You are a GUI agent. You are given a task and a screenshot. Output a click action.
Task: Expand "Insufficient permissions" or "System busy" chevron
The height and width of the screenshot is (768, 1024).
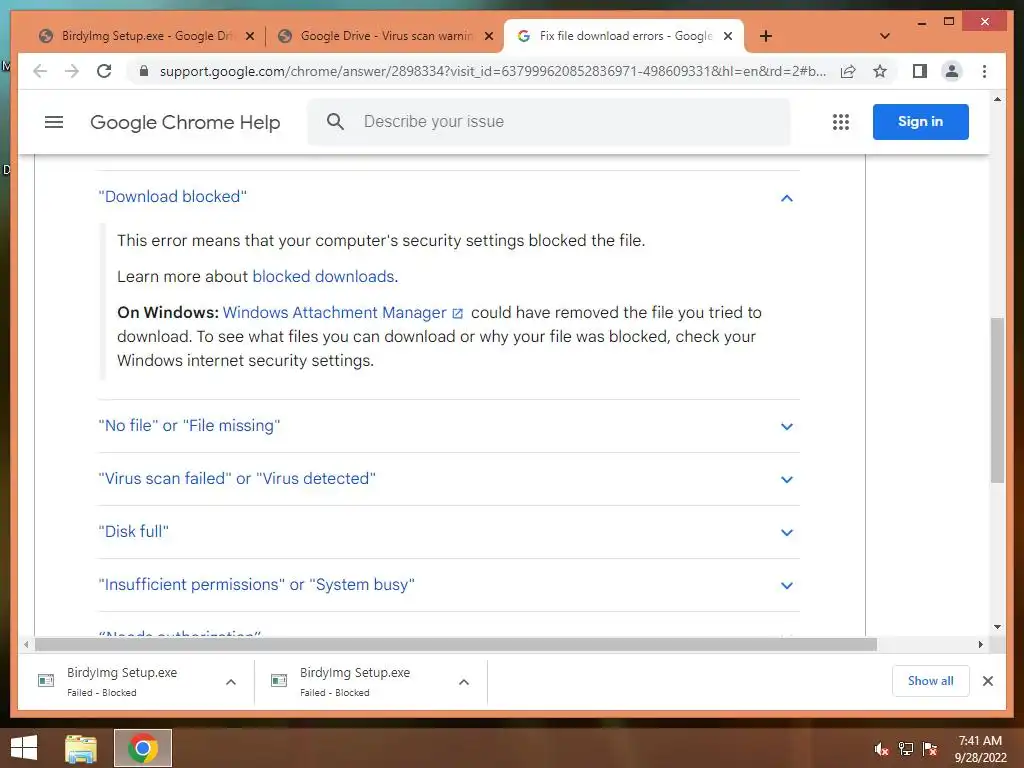(x=786, y=586)
